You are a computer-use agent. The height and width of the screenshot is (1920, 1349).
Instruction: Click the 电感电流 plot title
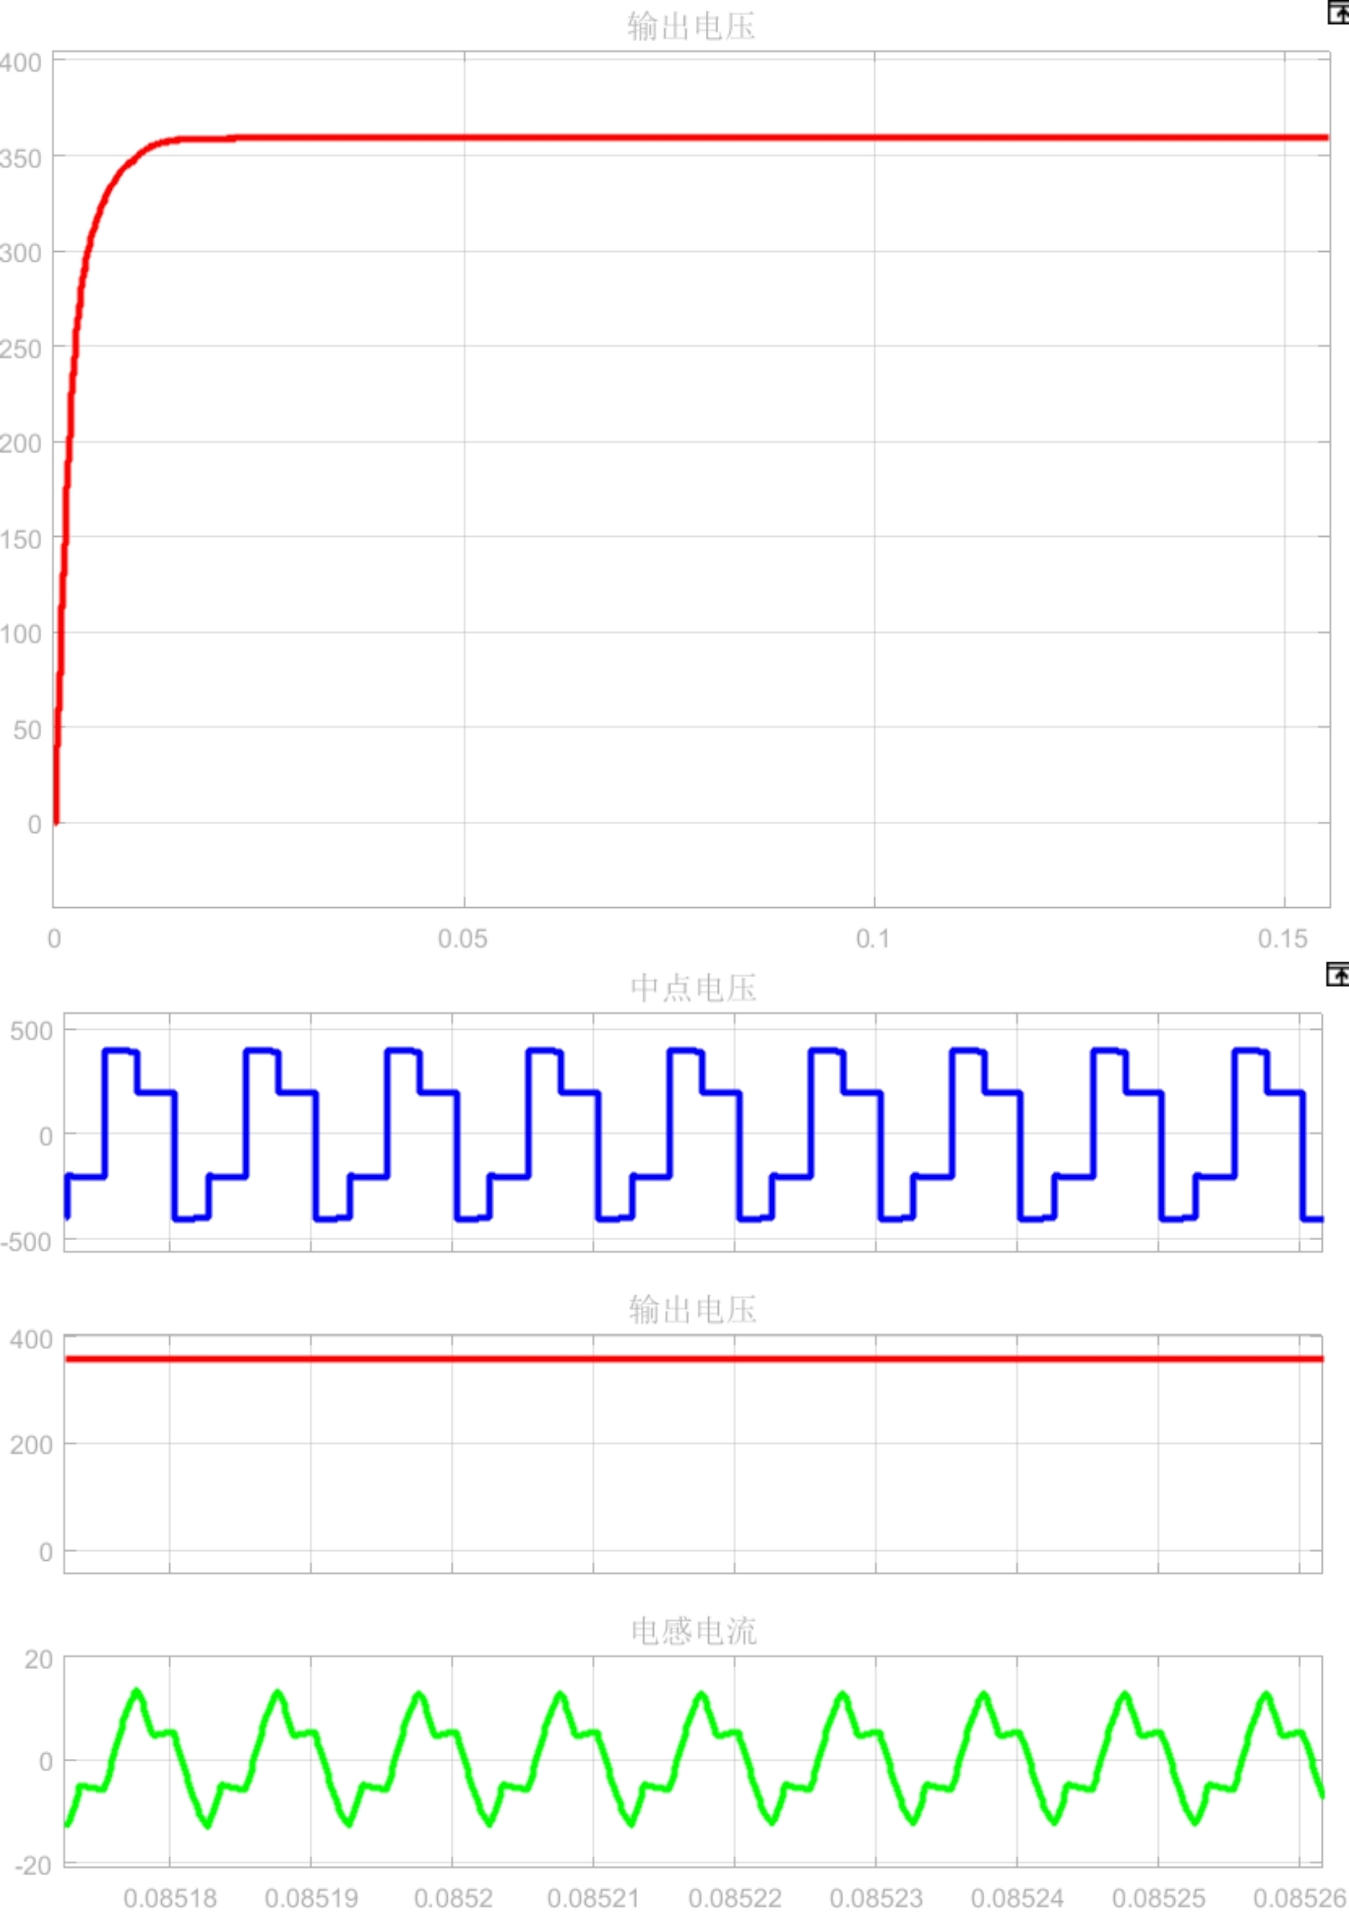[x=693, y=1631]
